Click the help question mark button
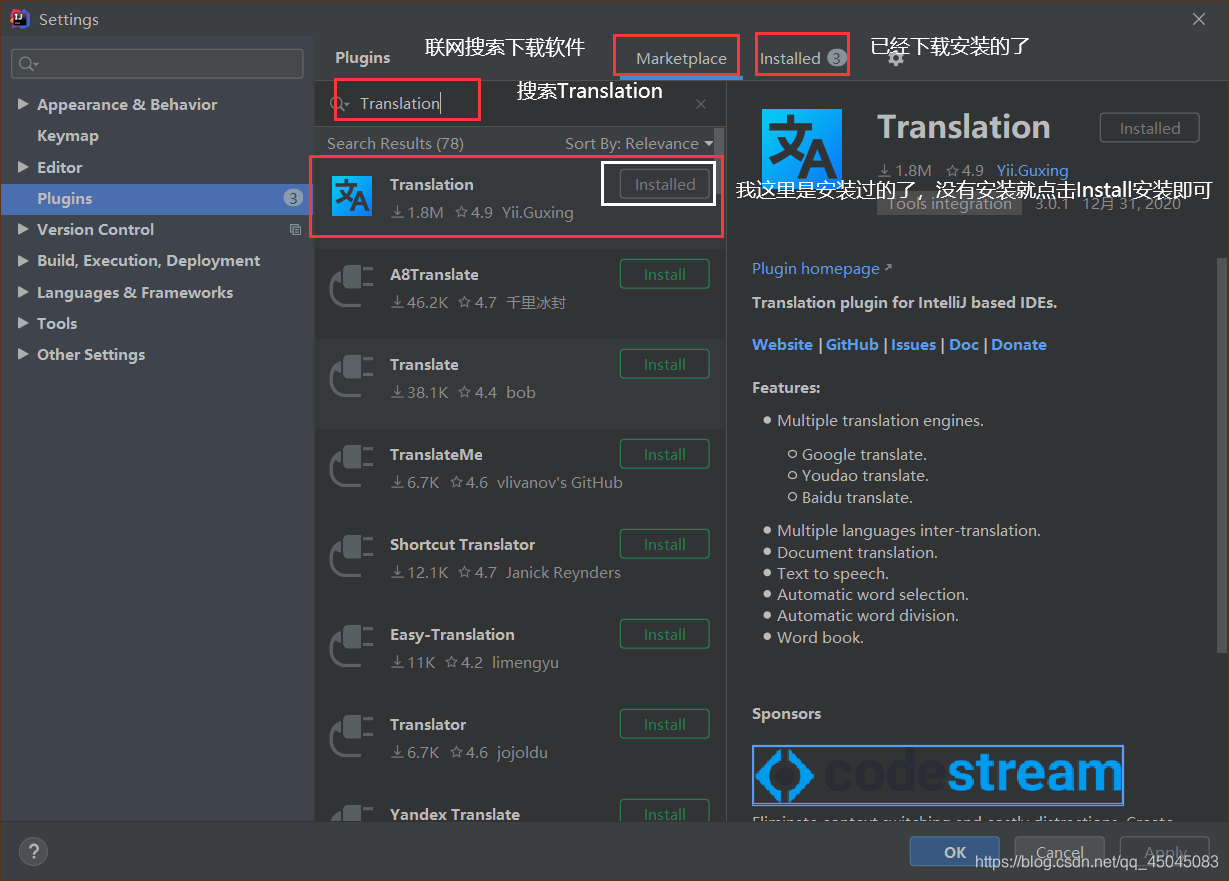 coord(33,852)
